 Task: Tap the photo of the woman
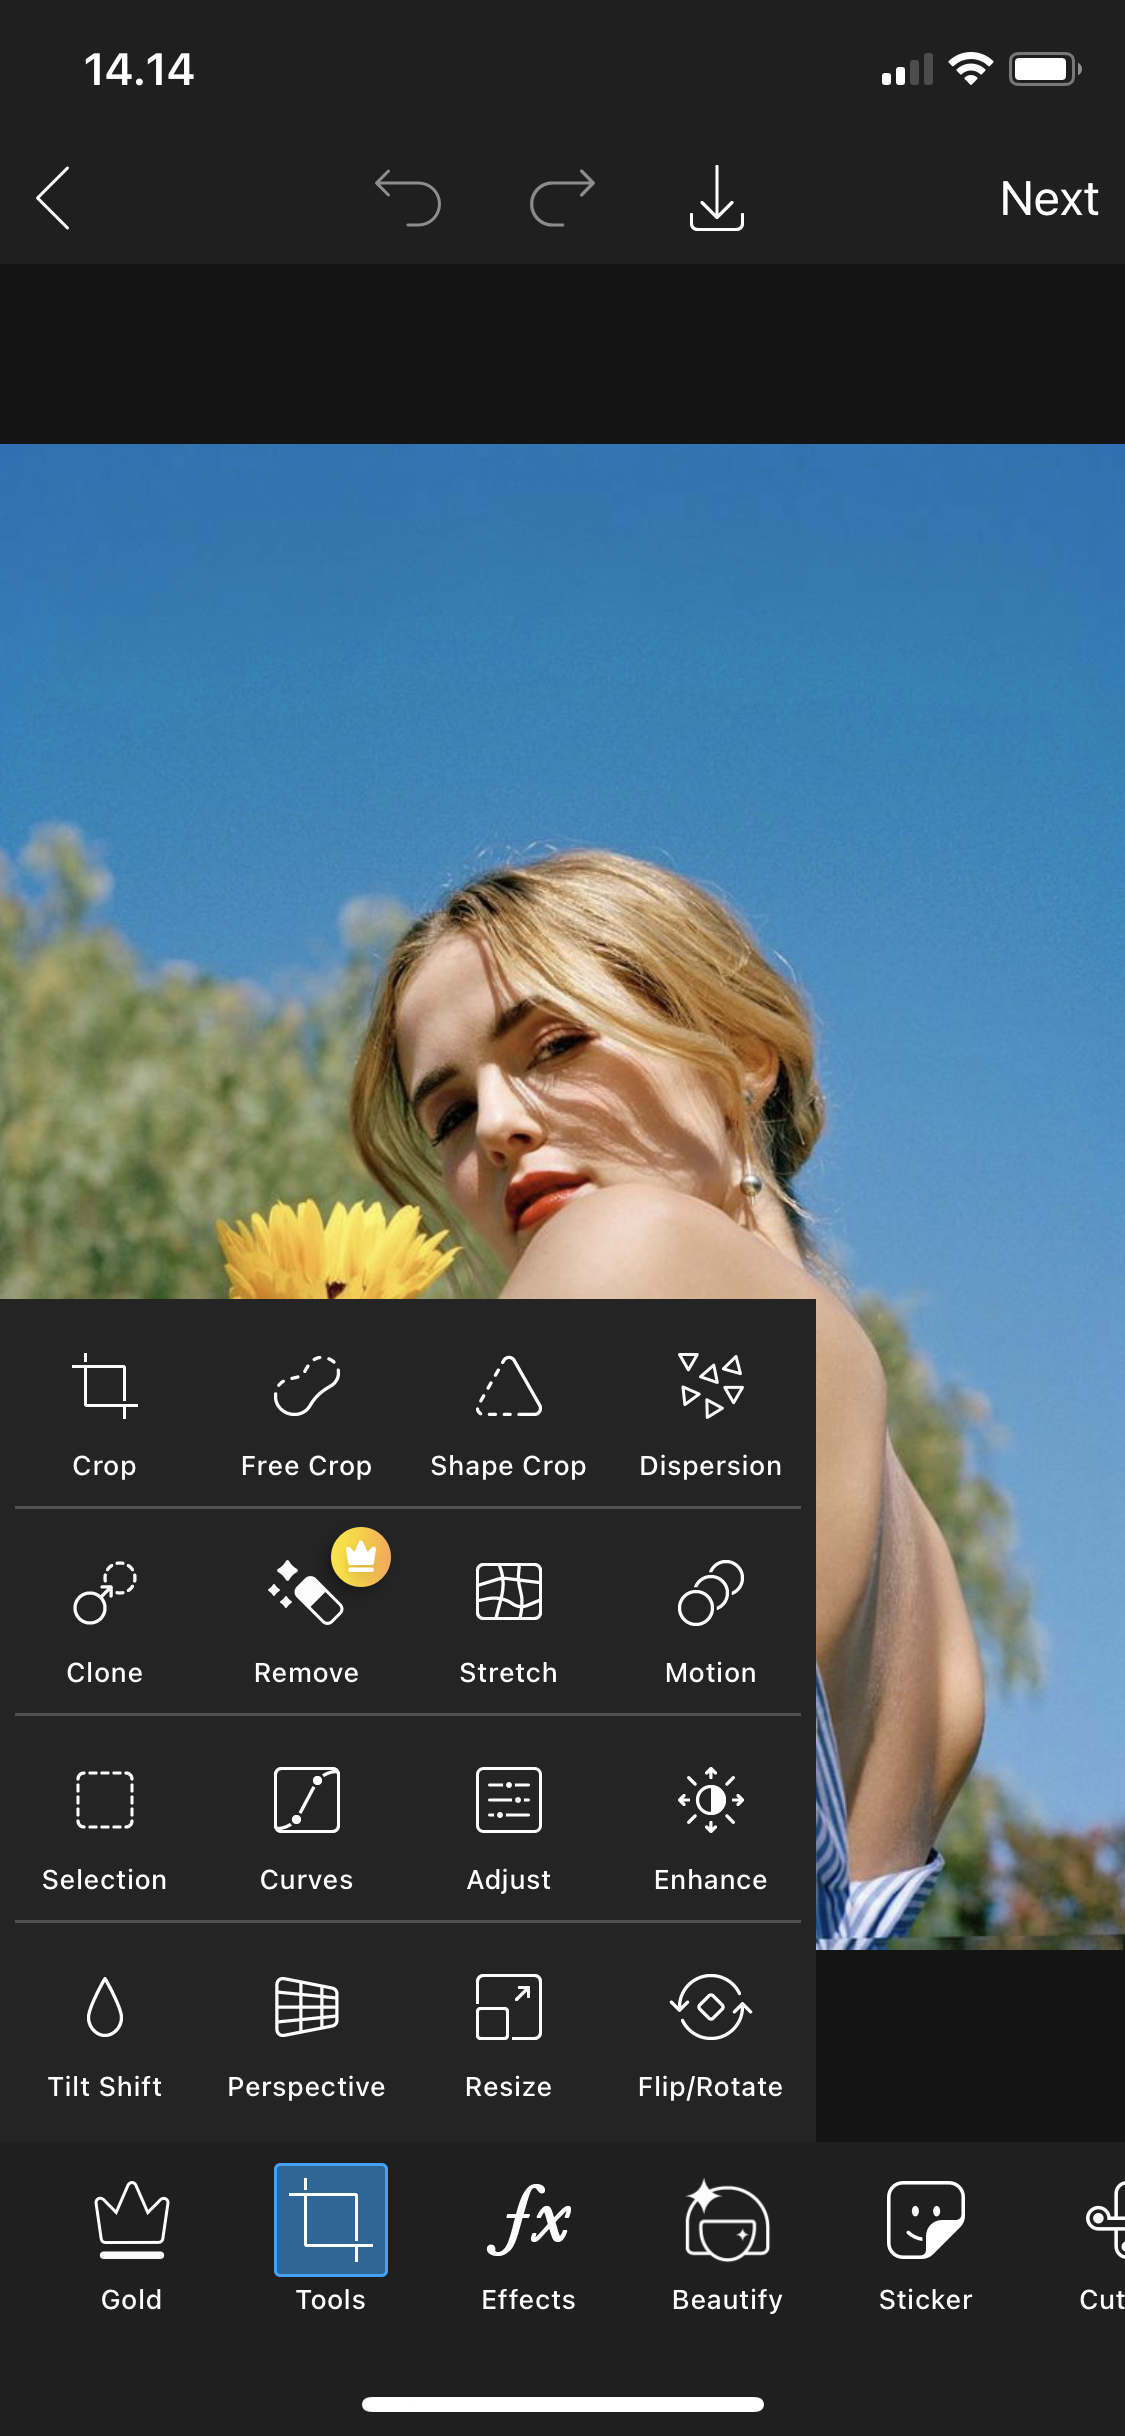click(562, 871)
